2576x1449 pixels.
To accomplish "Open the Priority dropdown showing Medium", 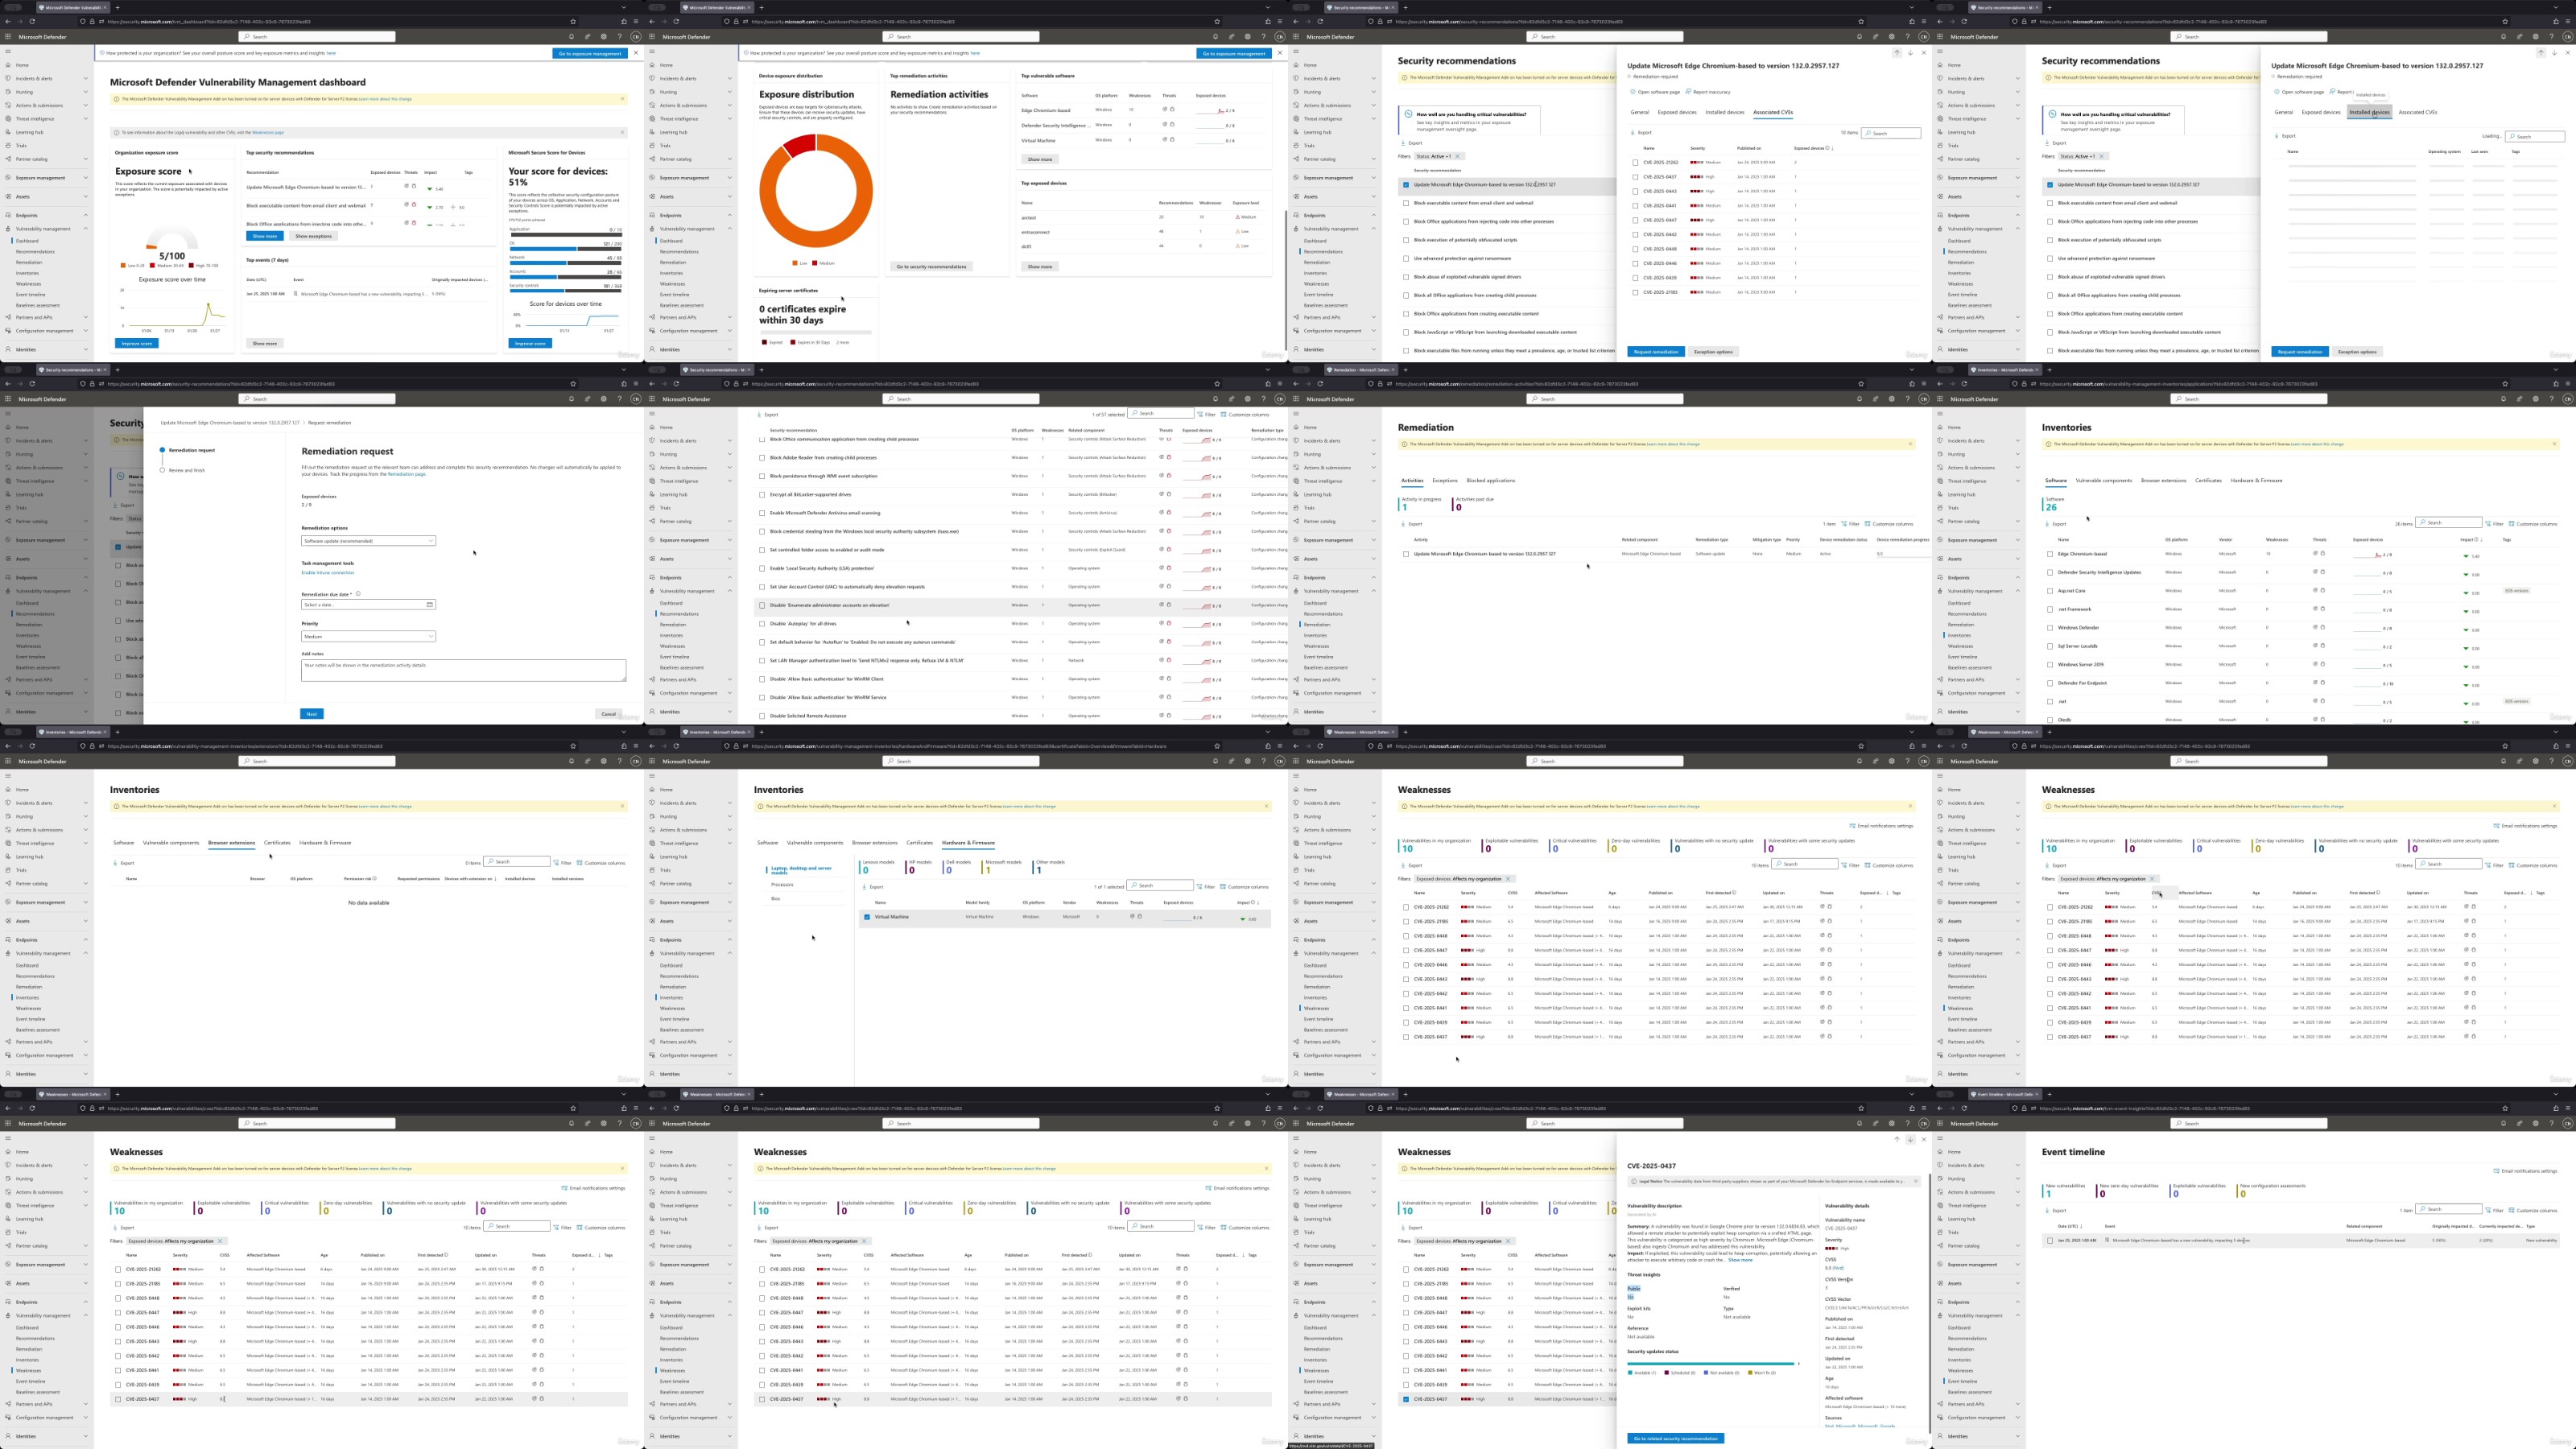I will (368, 636).
